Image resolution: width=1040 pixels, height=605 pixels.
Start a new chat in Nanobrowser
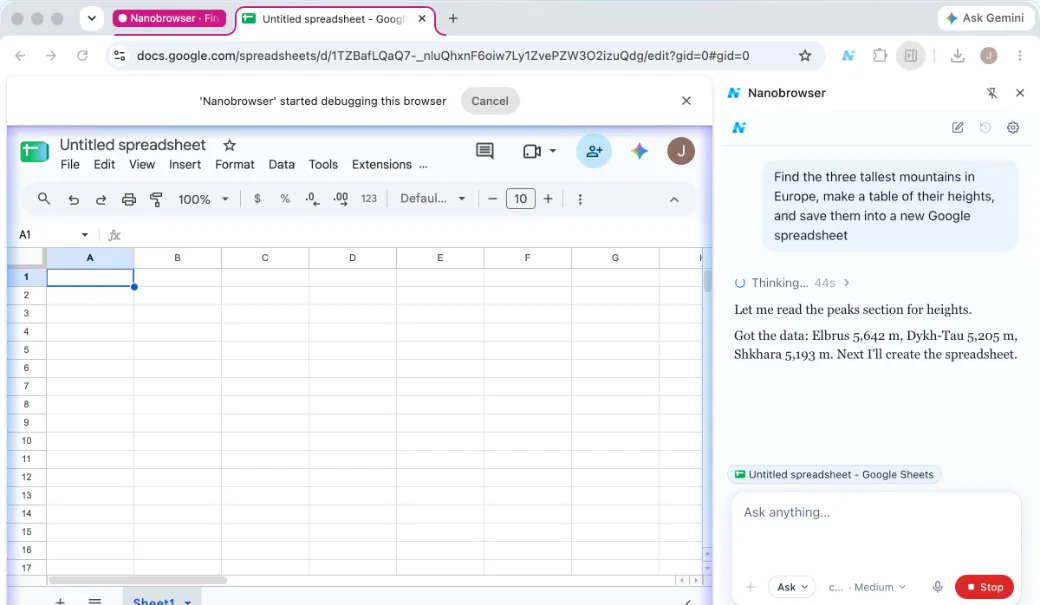(957, 127)
